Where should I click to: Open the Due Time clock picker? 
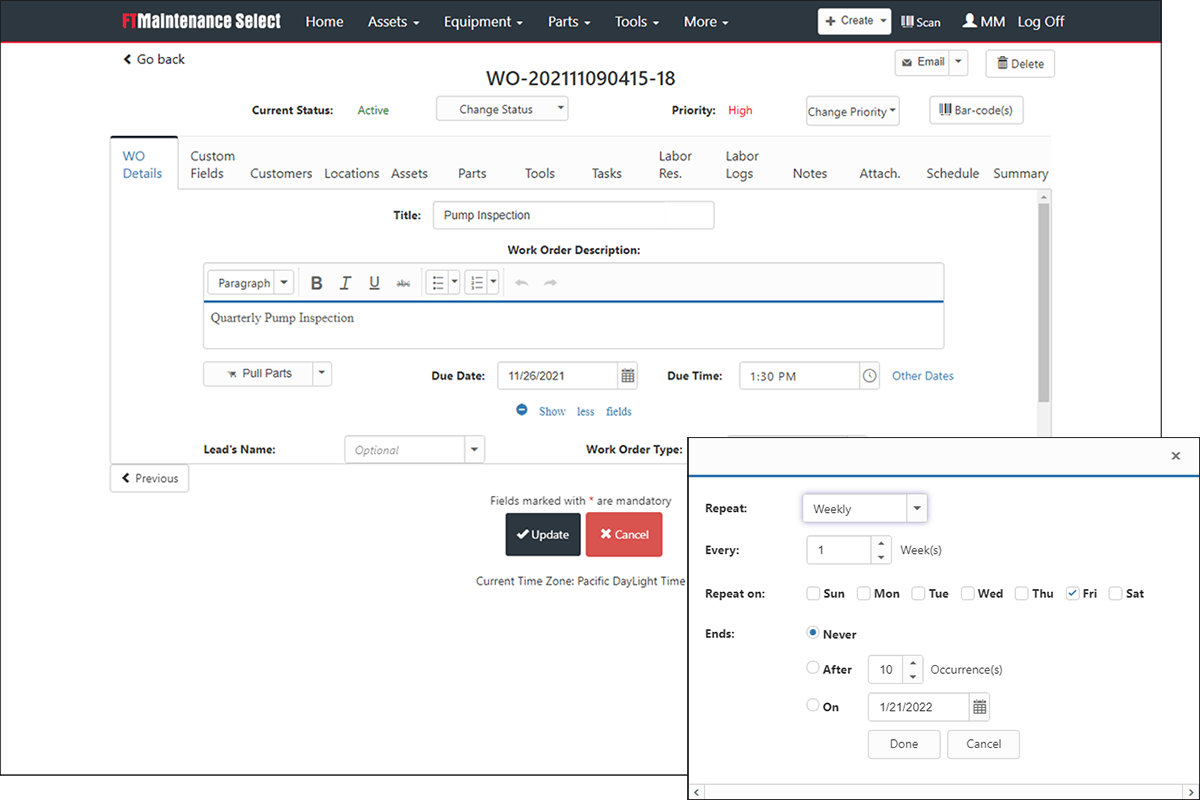click(869, 376)
